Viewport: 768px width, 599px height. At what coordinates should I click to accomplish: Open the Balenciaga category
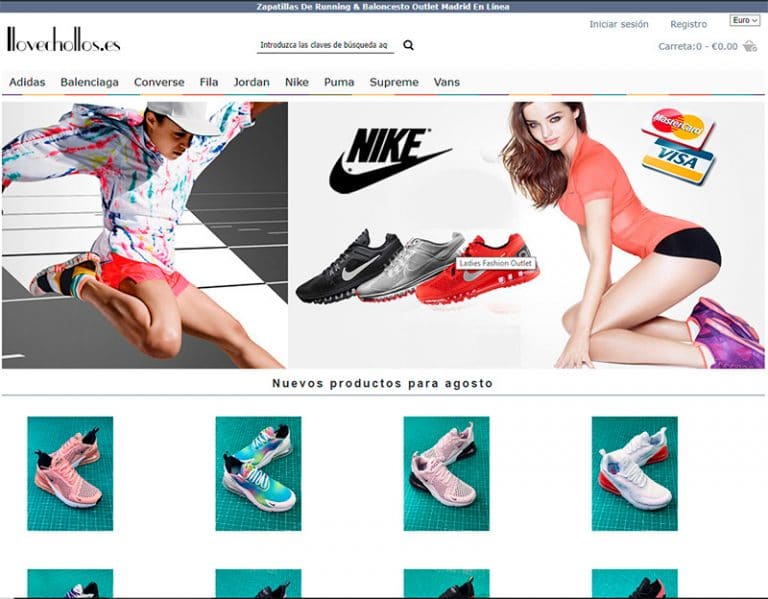90,82
